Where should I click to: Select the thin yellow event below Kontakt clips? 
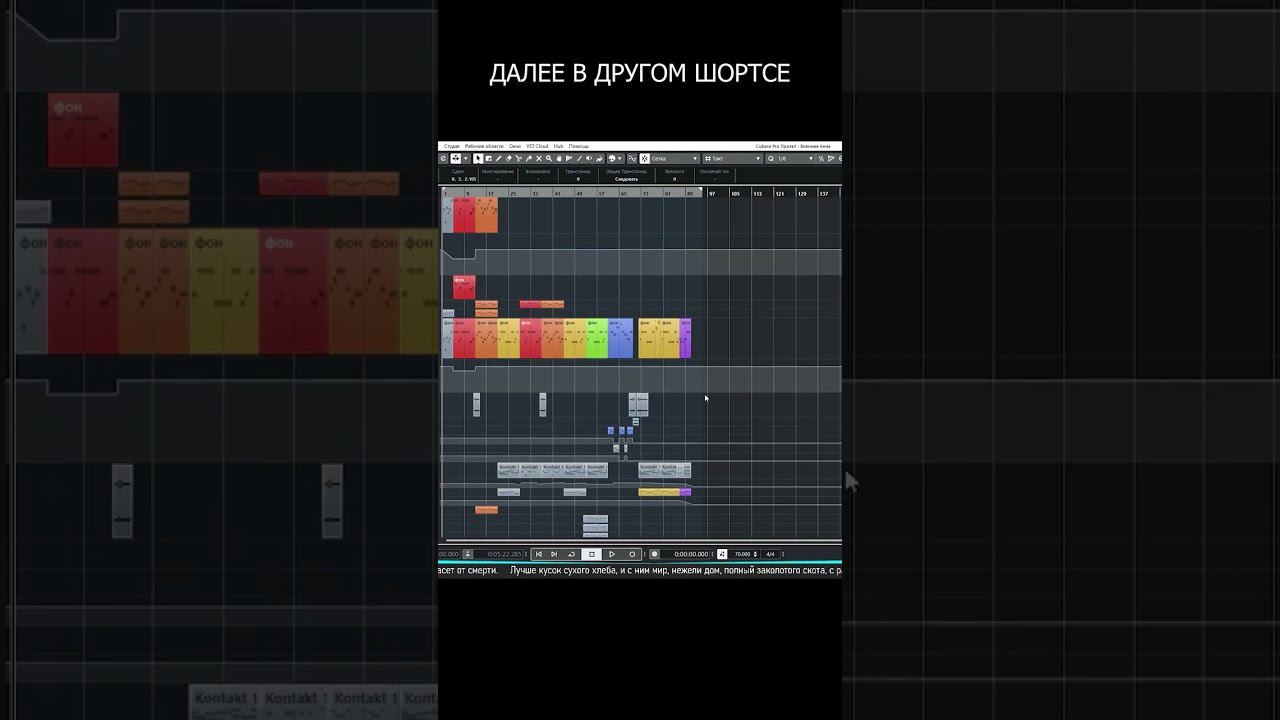[x=659, y=492]
